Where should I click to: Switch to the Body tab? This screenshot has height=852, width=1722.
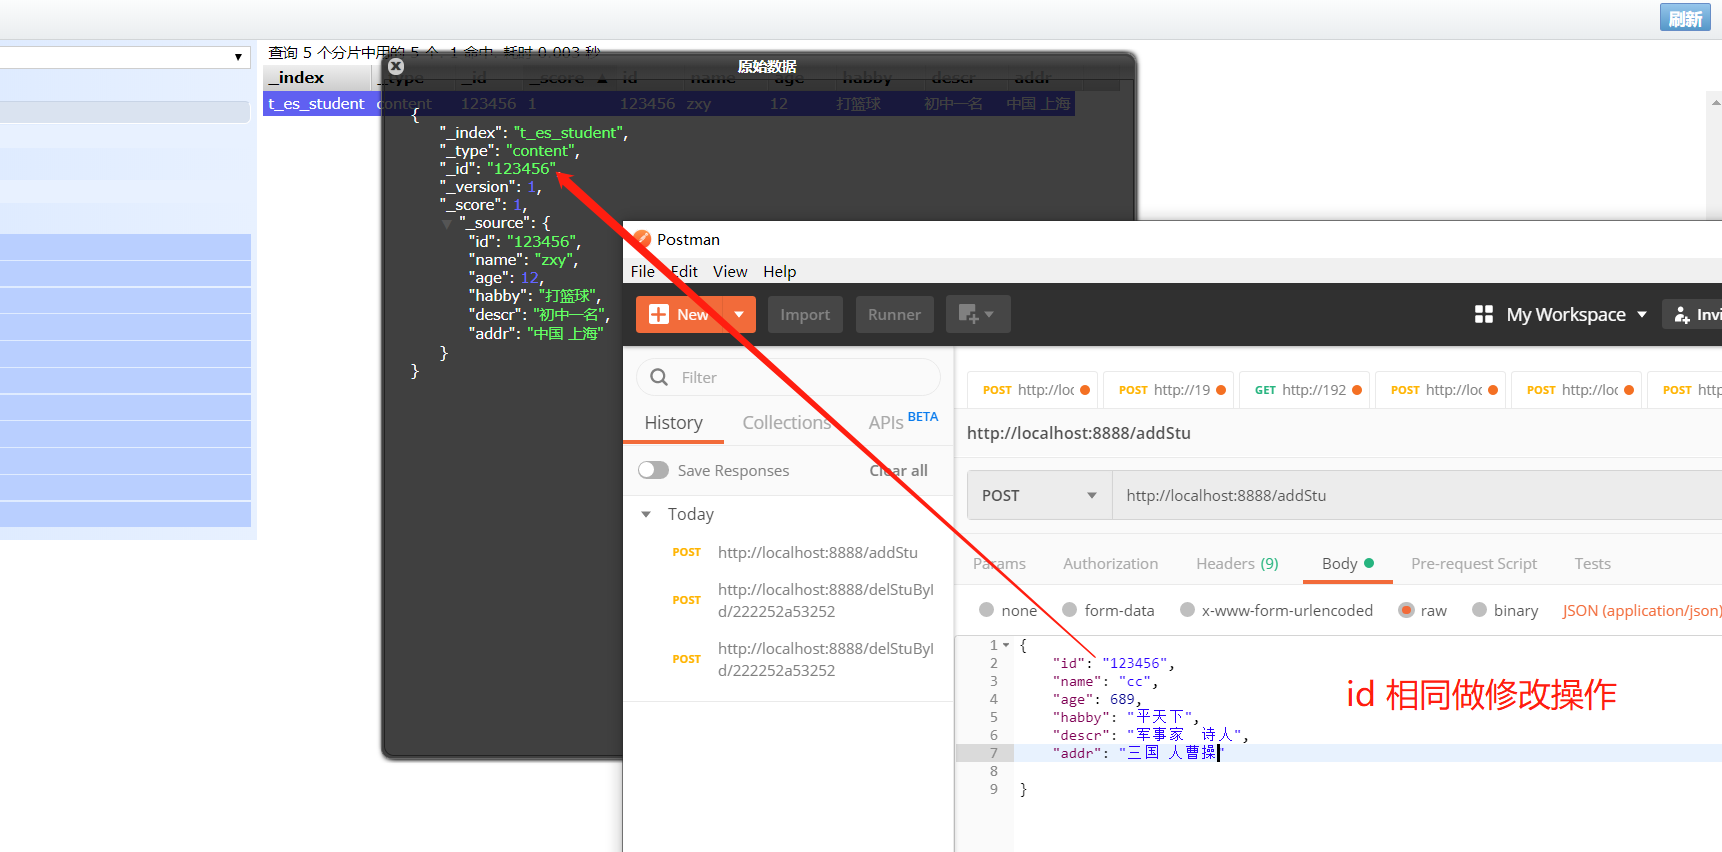[x=1347, y=564]
